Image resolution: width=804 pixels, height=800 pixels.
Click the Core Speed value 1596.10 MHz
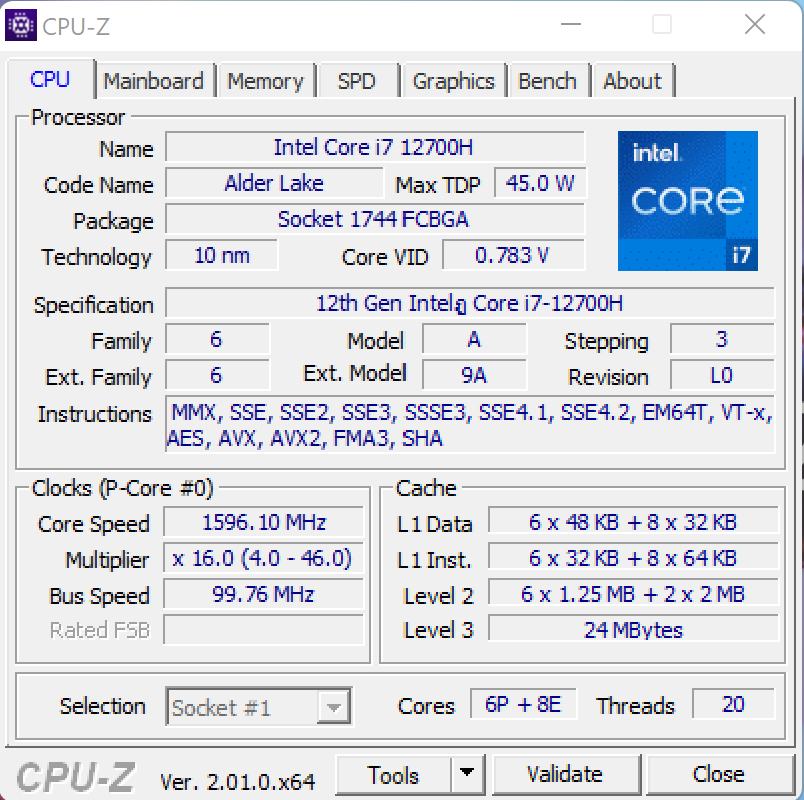point(264,522)
